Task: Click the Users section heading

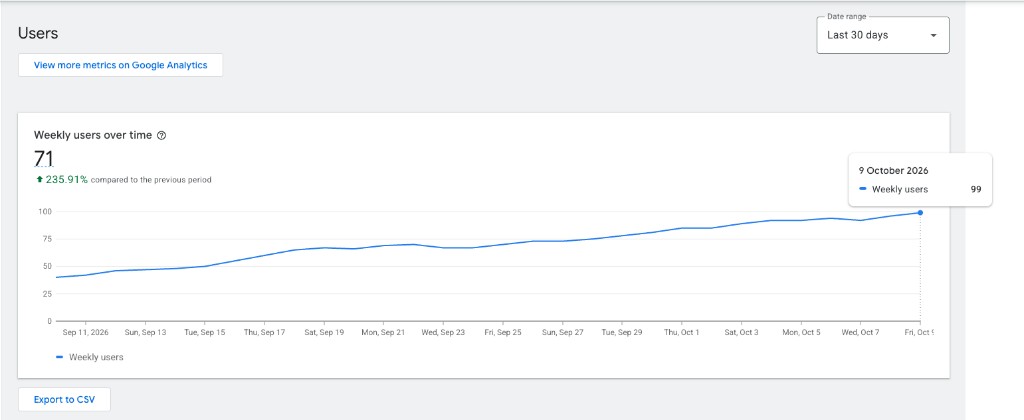Action: point(38,33)
